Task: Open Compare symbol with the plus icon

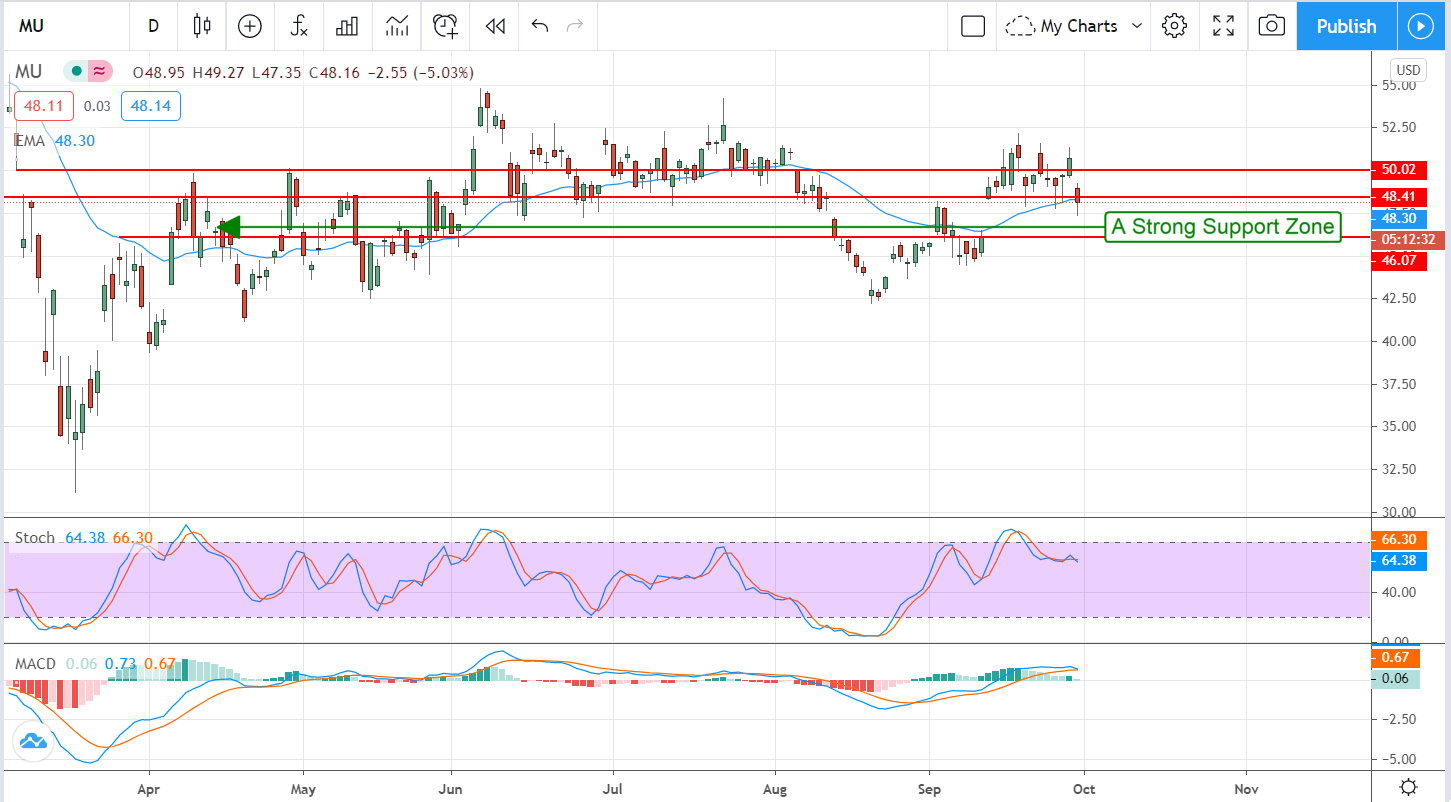Action: [248, 26]
